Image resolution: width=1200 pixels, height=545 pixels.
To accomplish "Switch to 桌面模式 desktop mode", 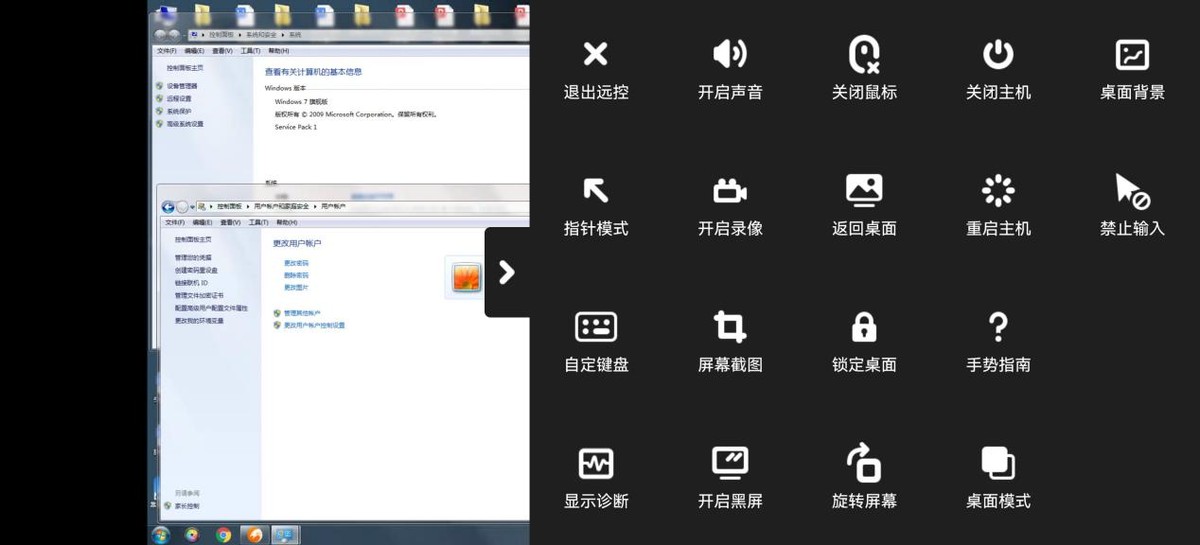I will [x=998, y=479].
